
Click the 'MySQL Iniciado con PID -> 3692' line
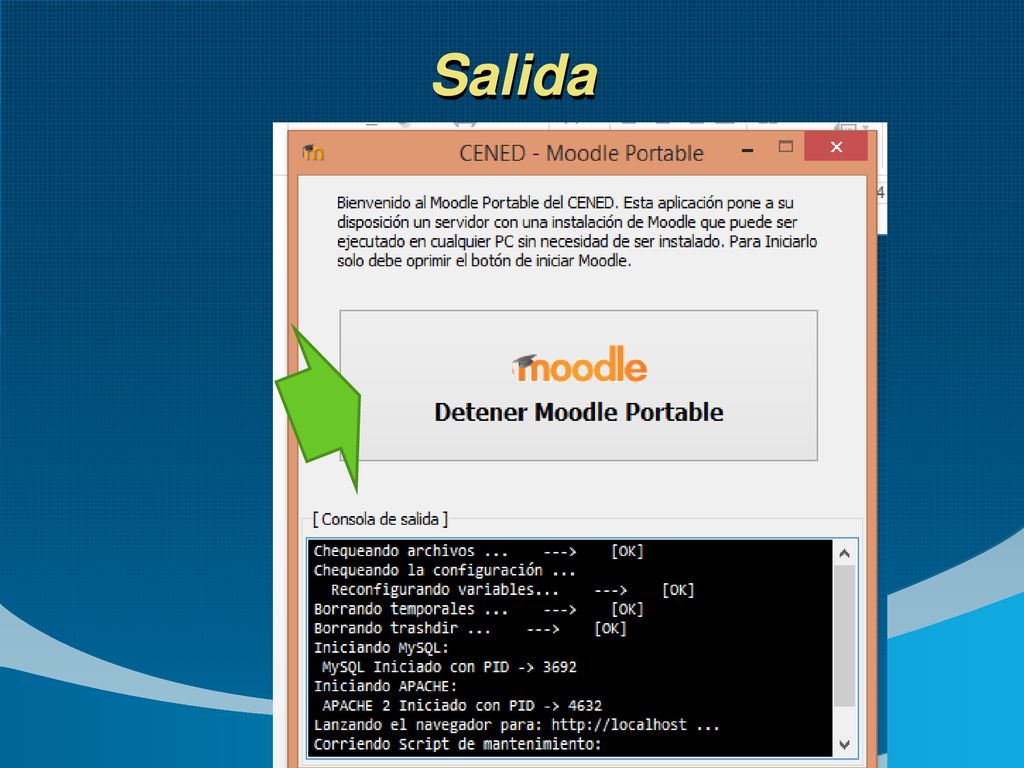pyautogui.click(x=449, y=667)
